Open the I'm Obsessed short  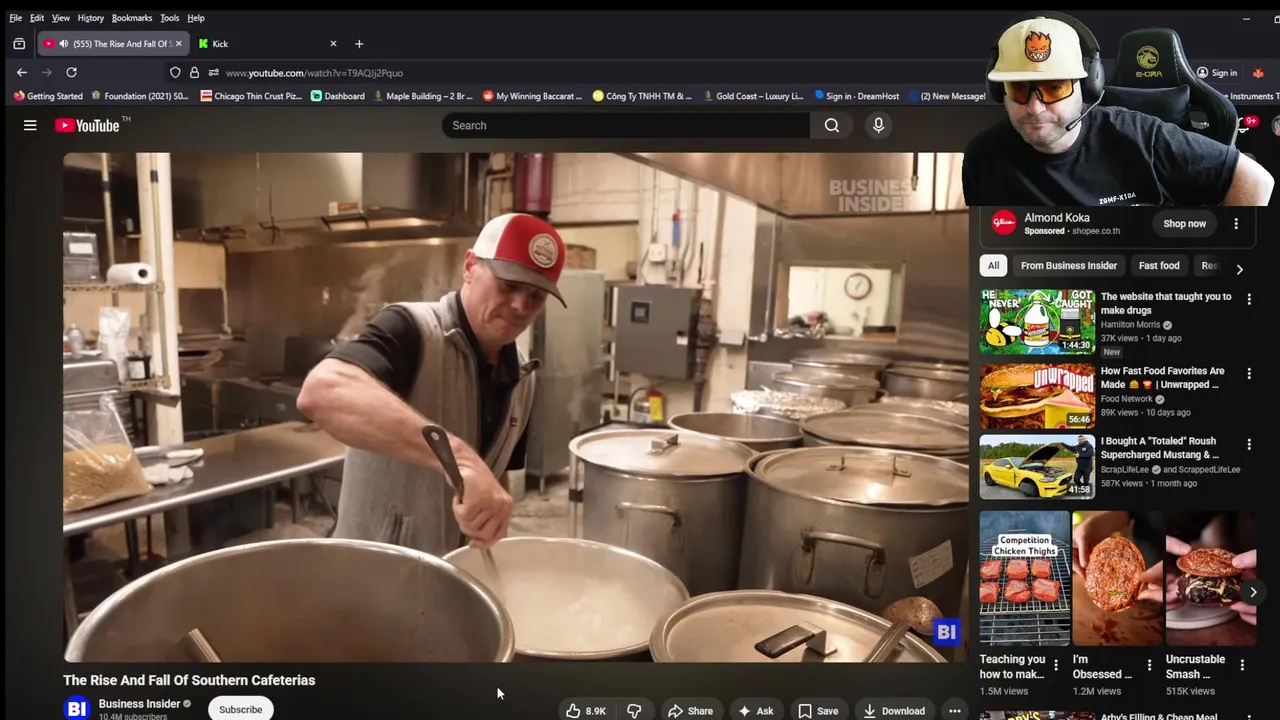[1117, 578]
